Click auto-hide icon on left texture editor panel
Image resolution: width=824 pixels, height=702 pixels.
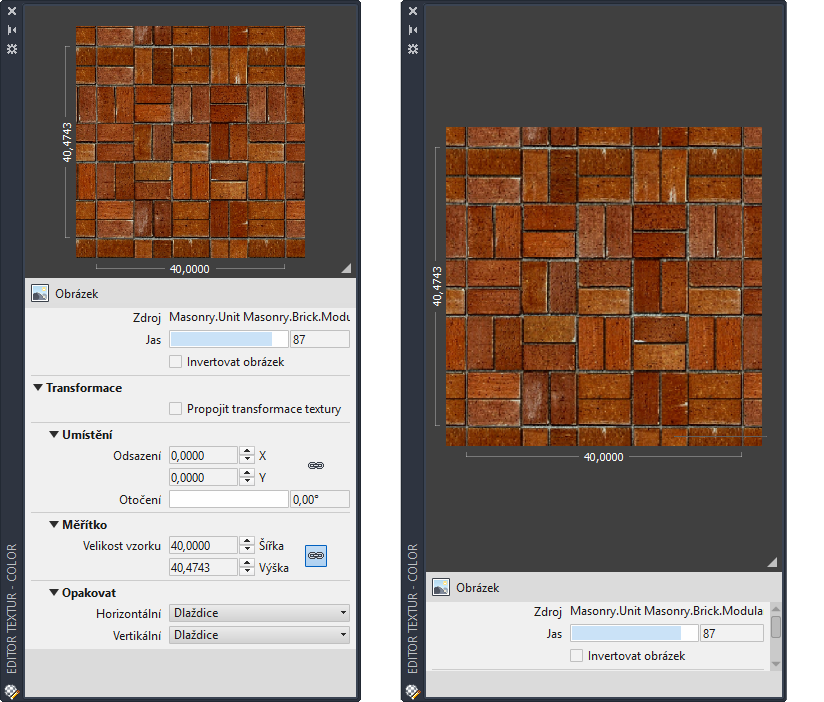coord(11,30)
